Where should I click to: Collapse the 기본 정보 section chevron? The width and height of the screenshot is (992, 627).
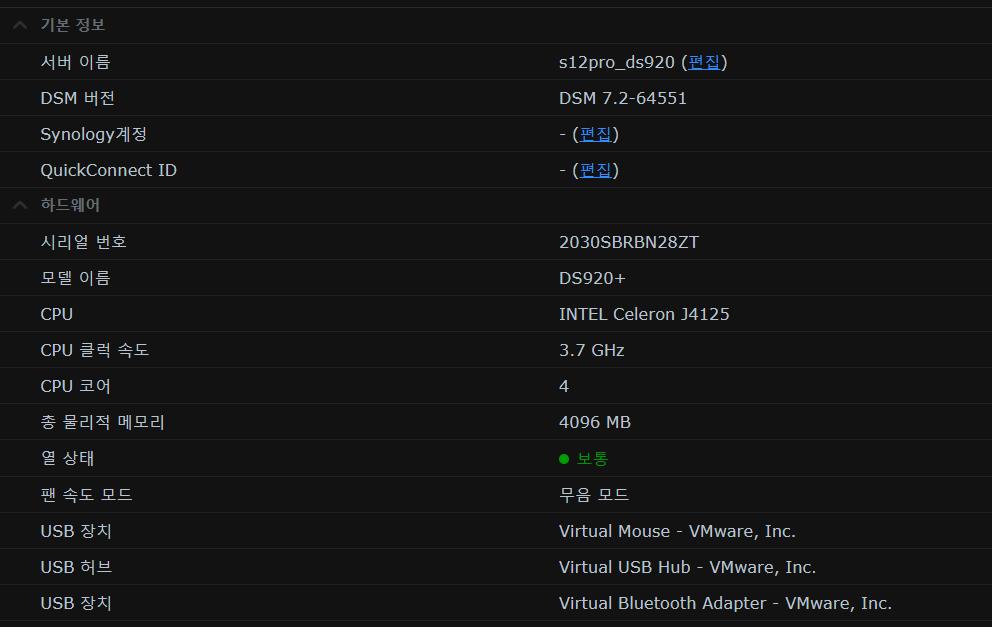19,25
